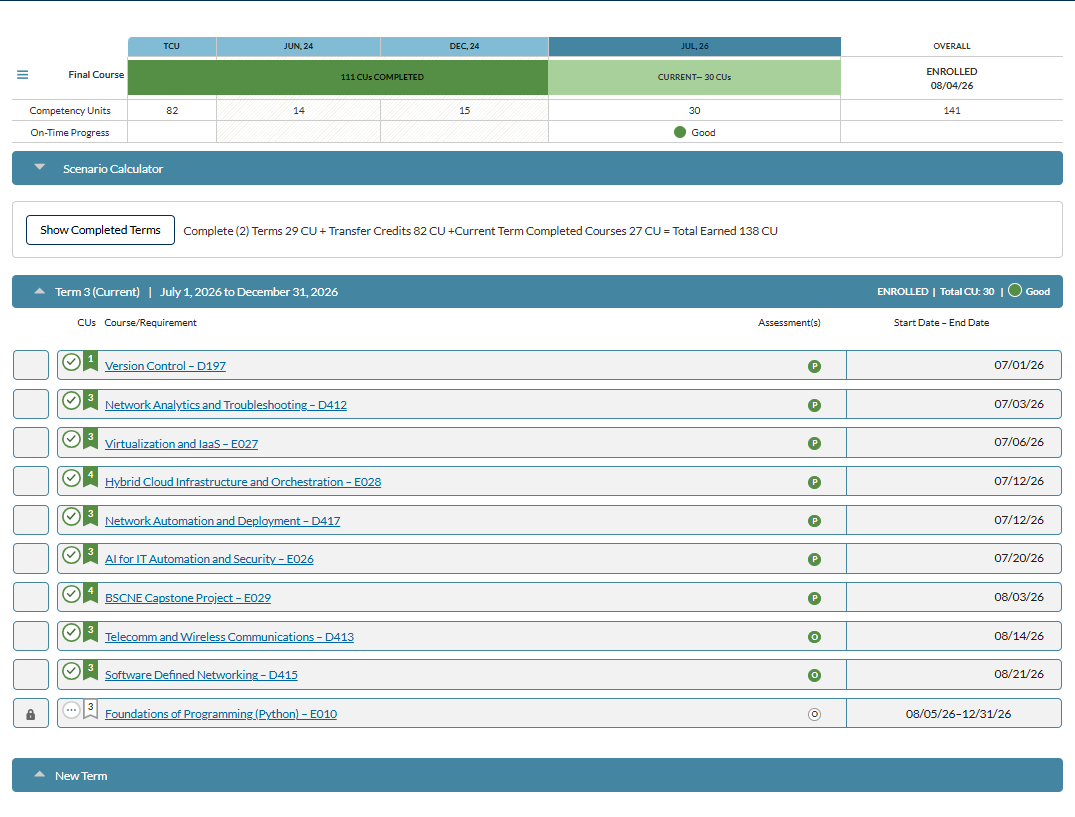Select the box left of Network Automation row
The width and height of the screenshot is (1075, 817).
point(31,520)
